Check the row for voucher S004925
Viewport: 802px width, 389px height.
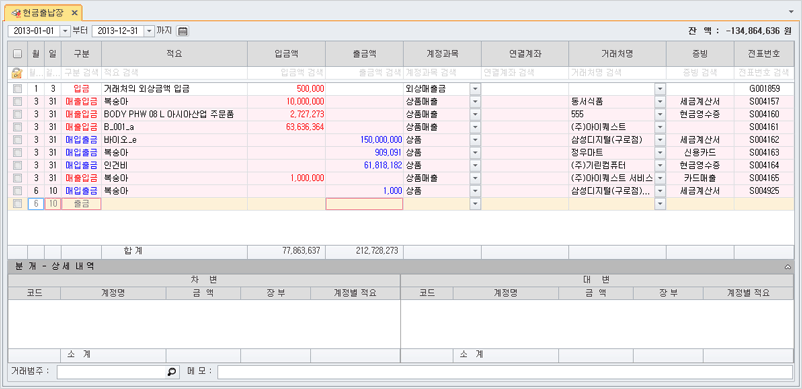(17, 191)
